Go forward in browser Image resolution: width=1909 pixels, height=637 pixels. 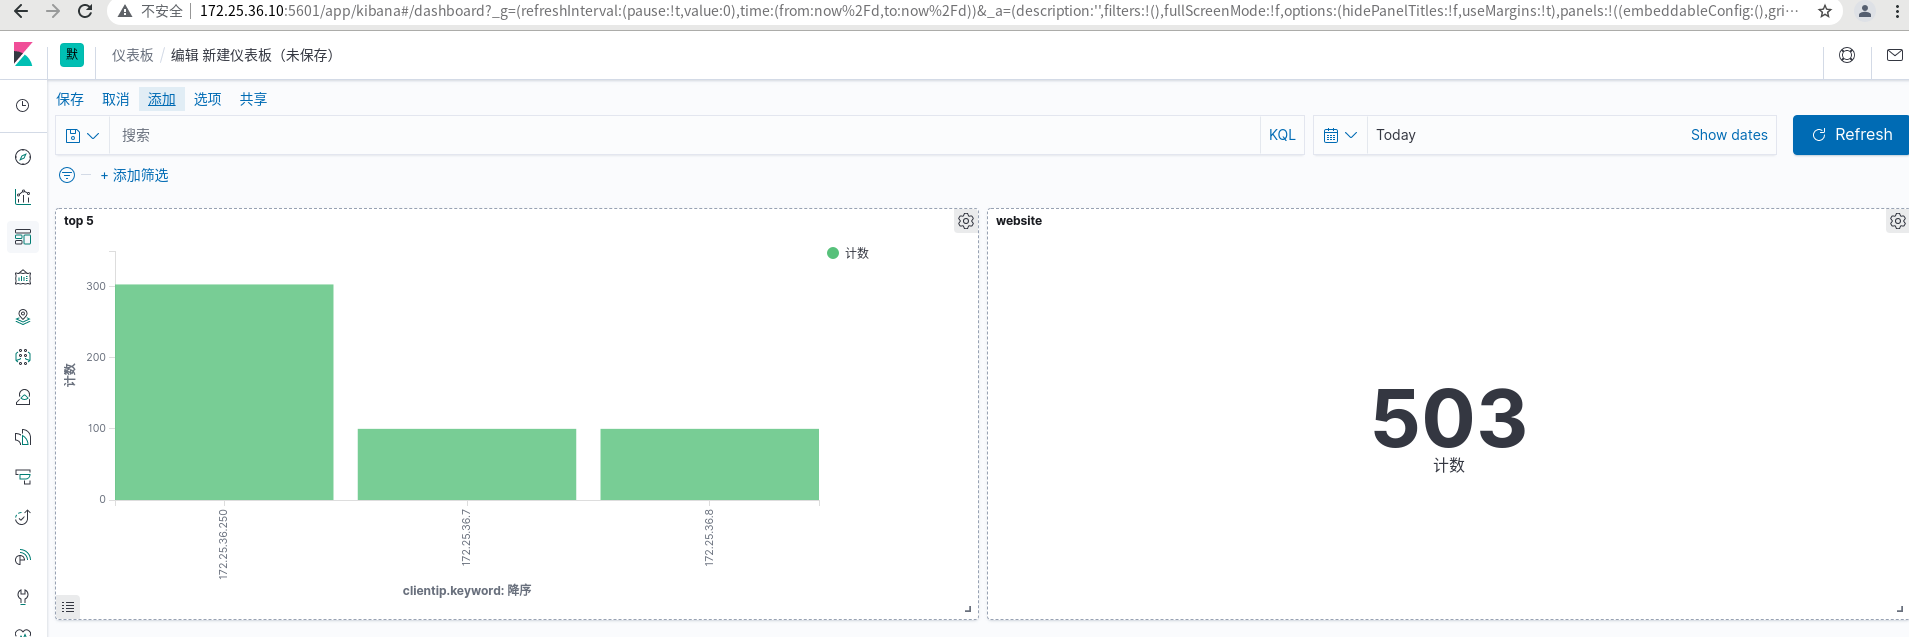53,11
